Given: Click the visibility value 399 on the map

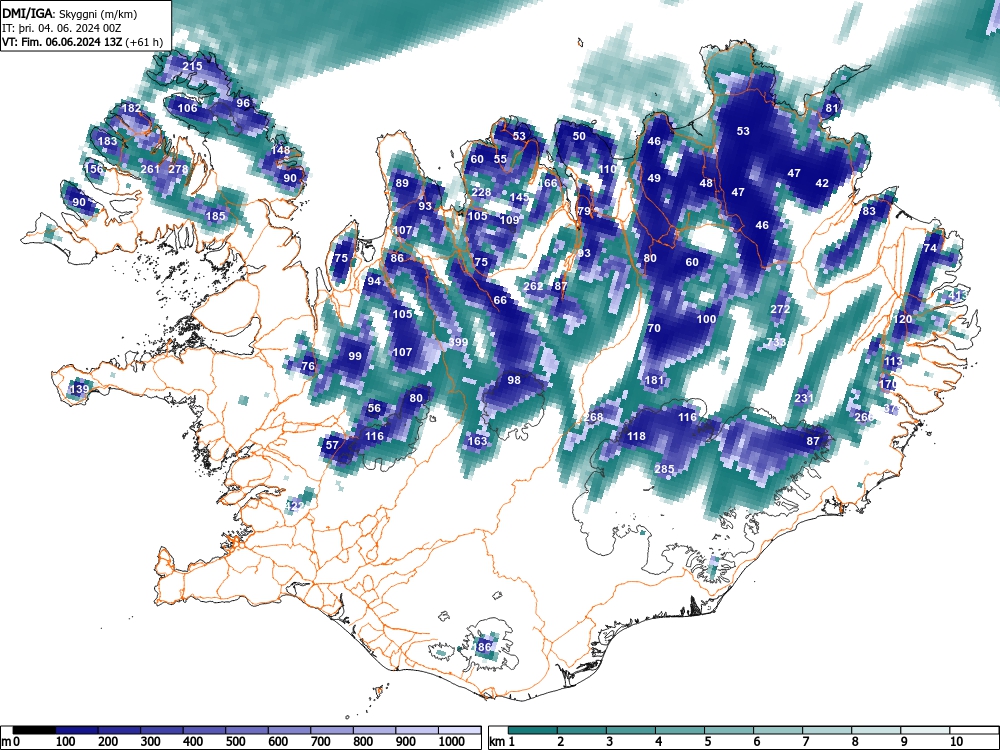Looking at the screenshot, I should point(458,342).
